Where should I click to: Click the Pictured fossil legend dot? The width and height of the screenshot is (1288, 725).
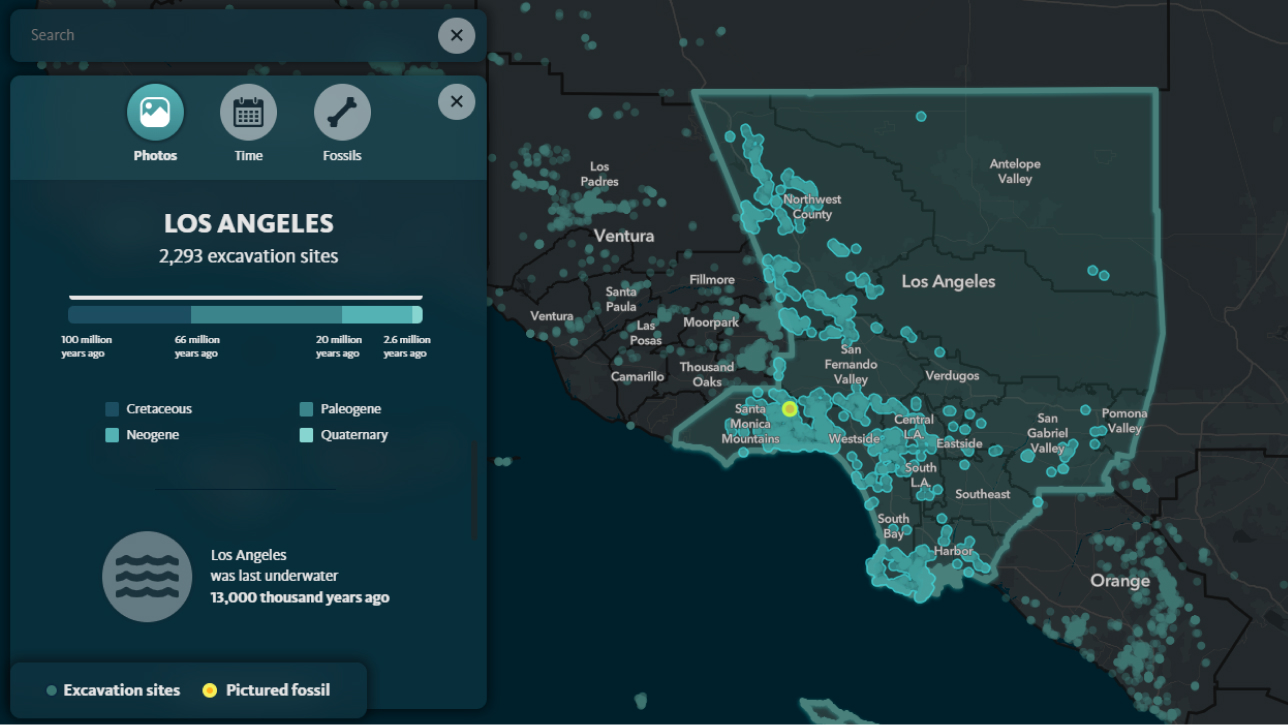coord(209,690)
